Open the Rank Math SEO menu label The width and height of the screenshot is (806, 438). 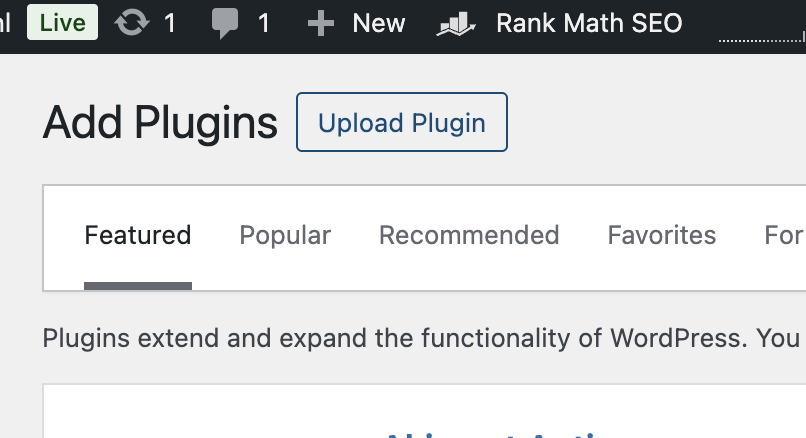click(x=589, y=23)
